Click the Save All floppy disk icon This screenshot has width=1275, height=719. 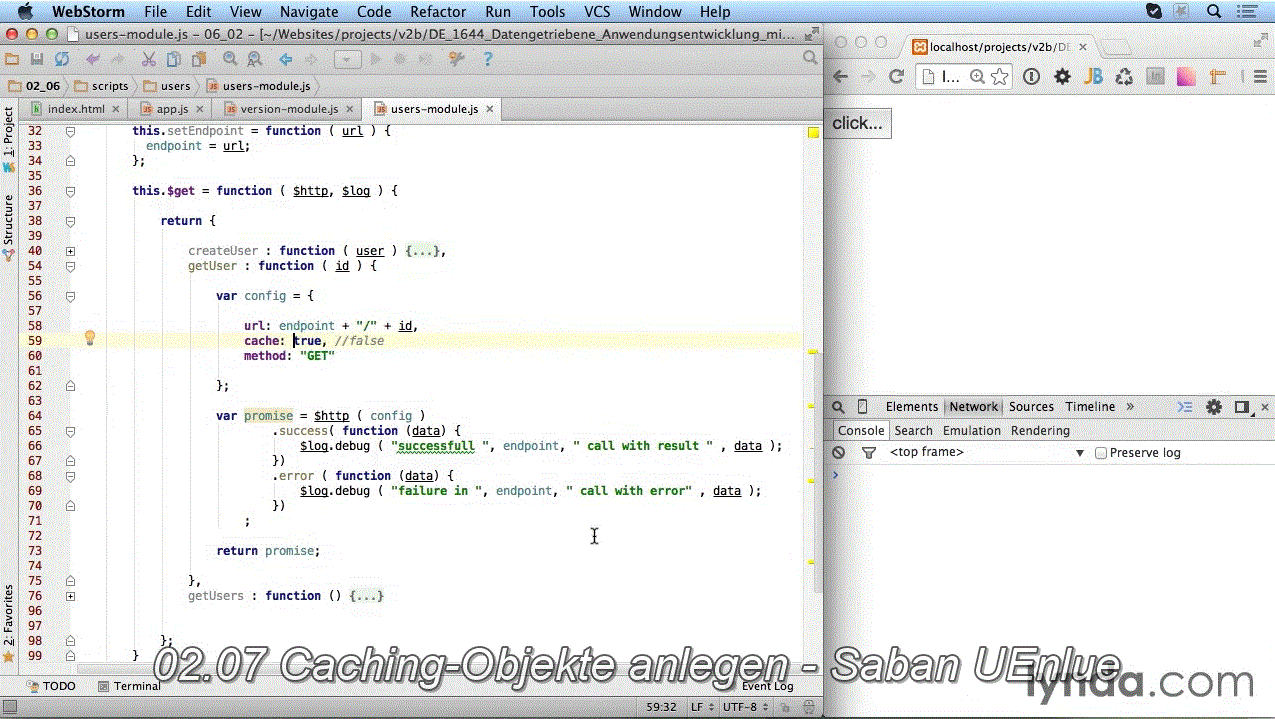pos(37,60)
